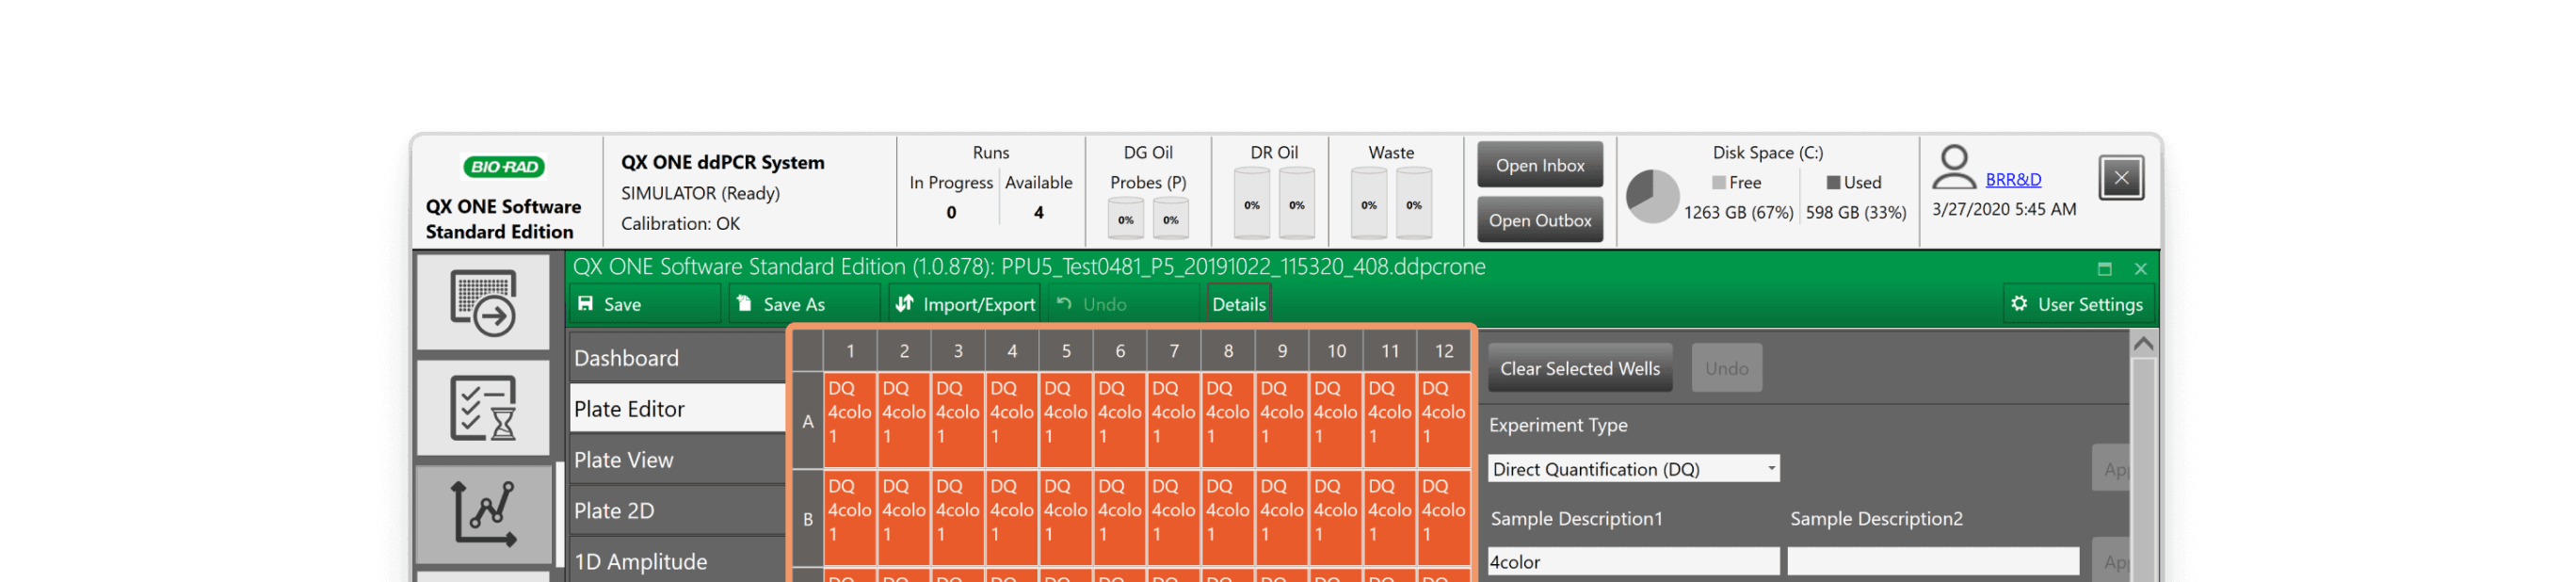Click the 'Calibration: OK' status text

680,224
